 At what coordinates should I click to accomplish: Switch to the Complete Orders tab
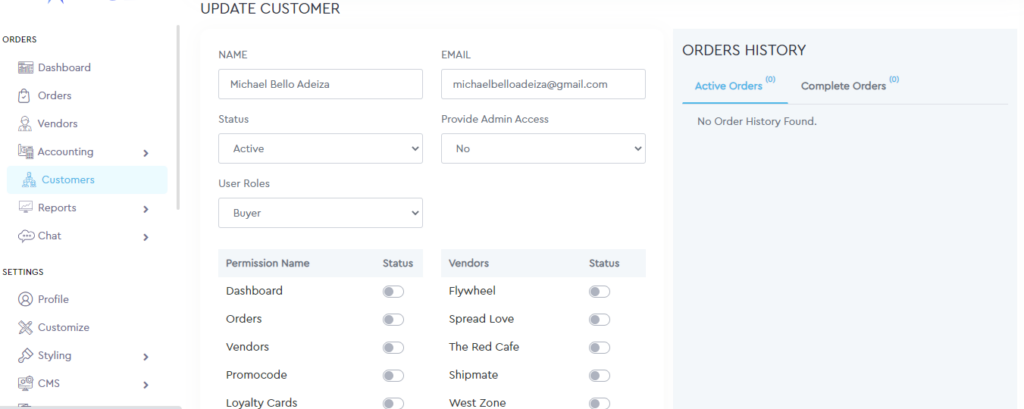[845, 86]
